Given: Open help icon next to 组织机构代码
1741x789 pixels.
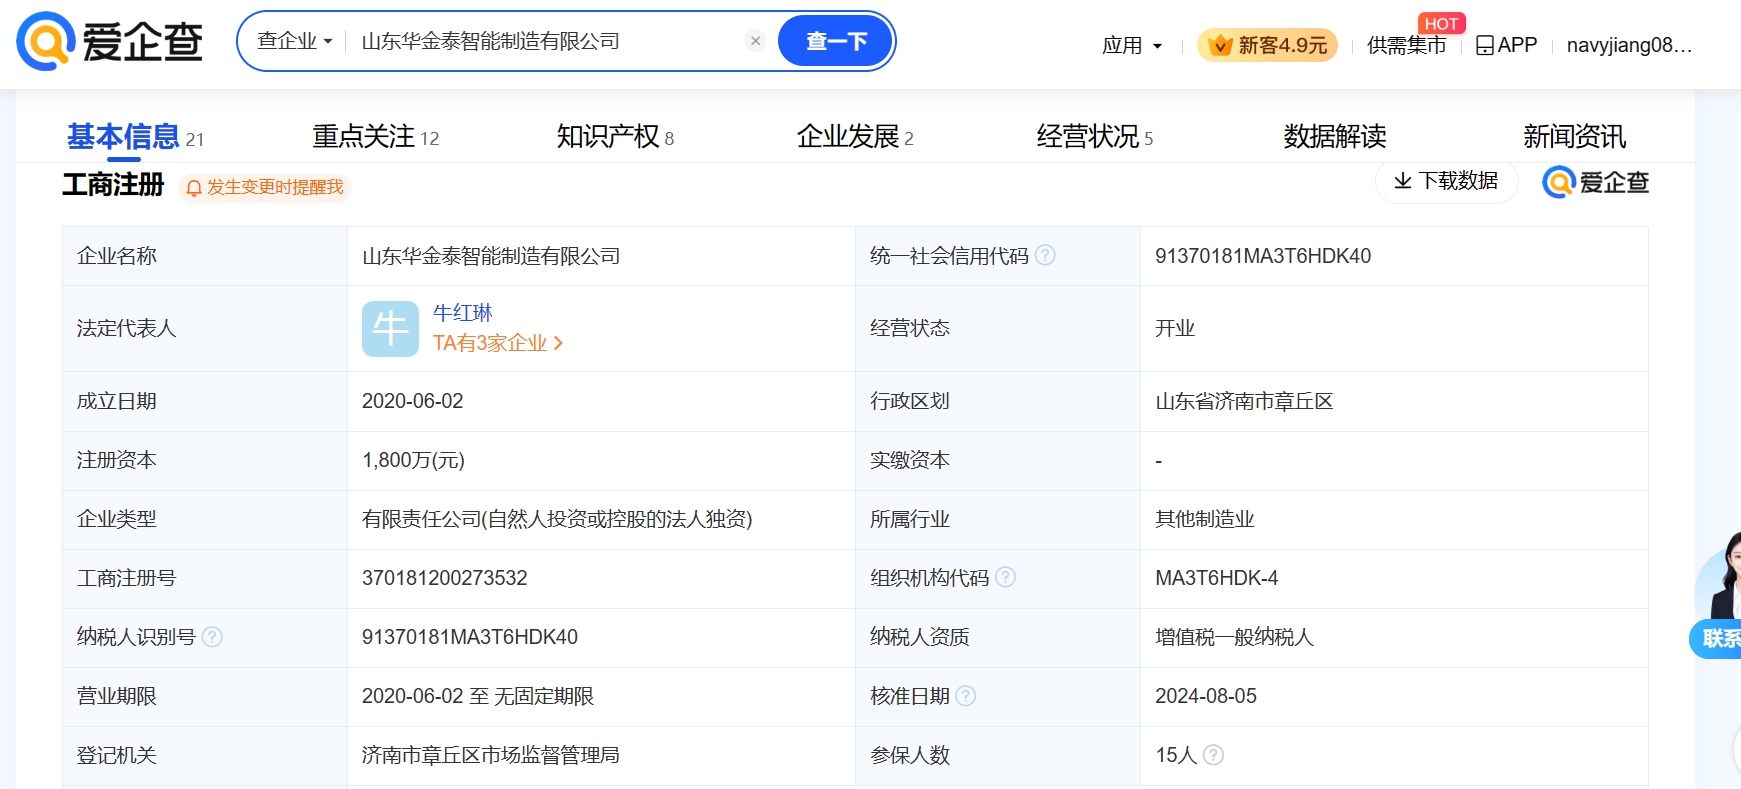Looking at the screenshot, I should 1006,577.
